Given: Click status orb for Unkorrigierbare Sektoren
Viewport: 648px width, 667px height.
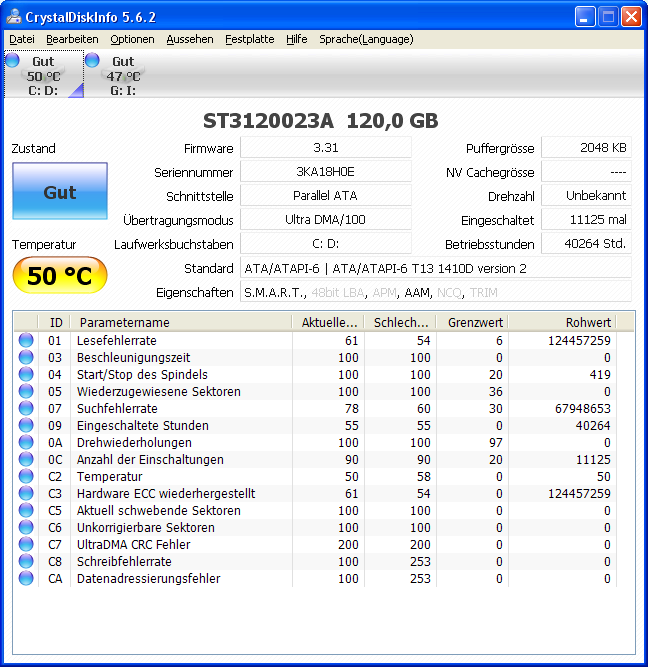Looking at the screenshot, I should tap(26, 527).
